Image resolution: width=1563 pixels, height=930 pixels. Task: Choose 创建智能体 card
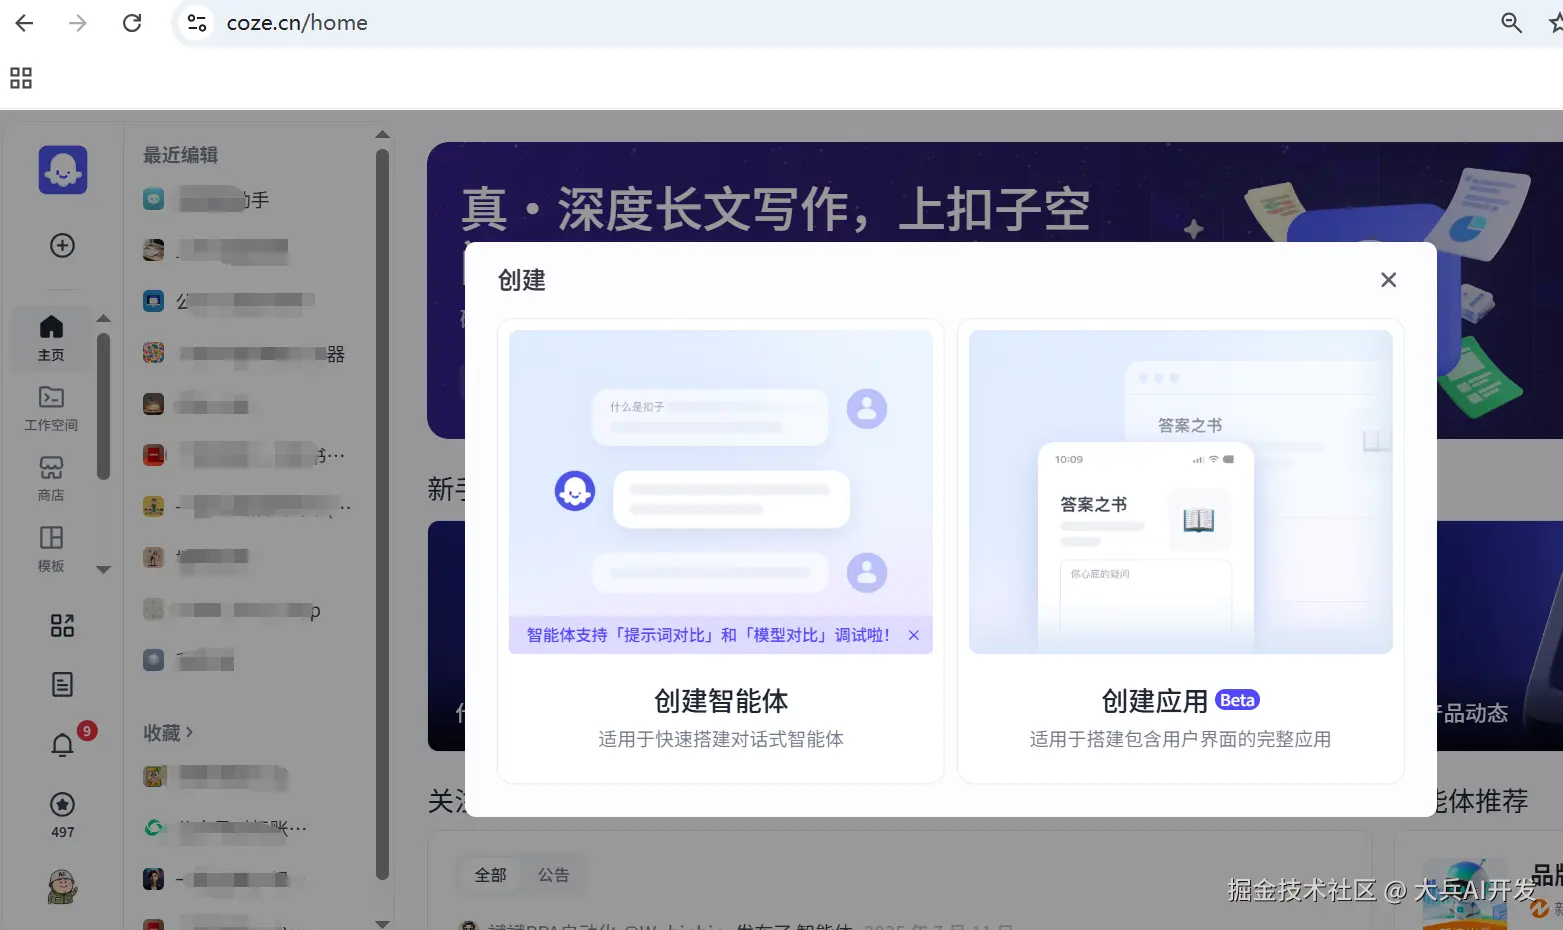click(720, 551)
